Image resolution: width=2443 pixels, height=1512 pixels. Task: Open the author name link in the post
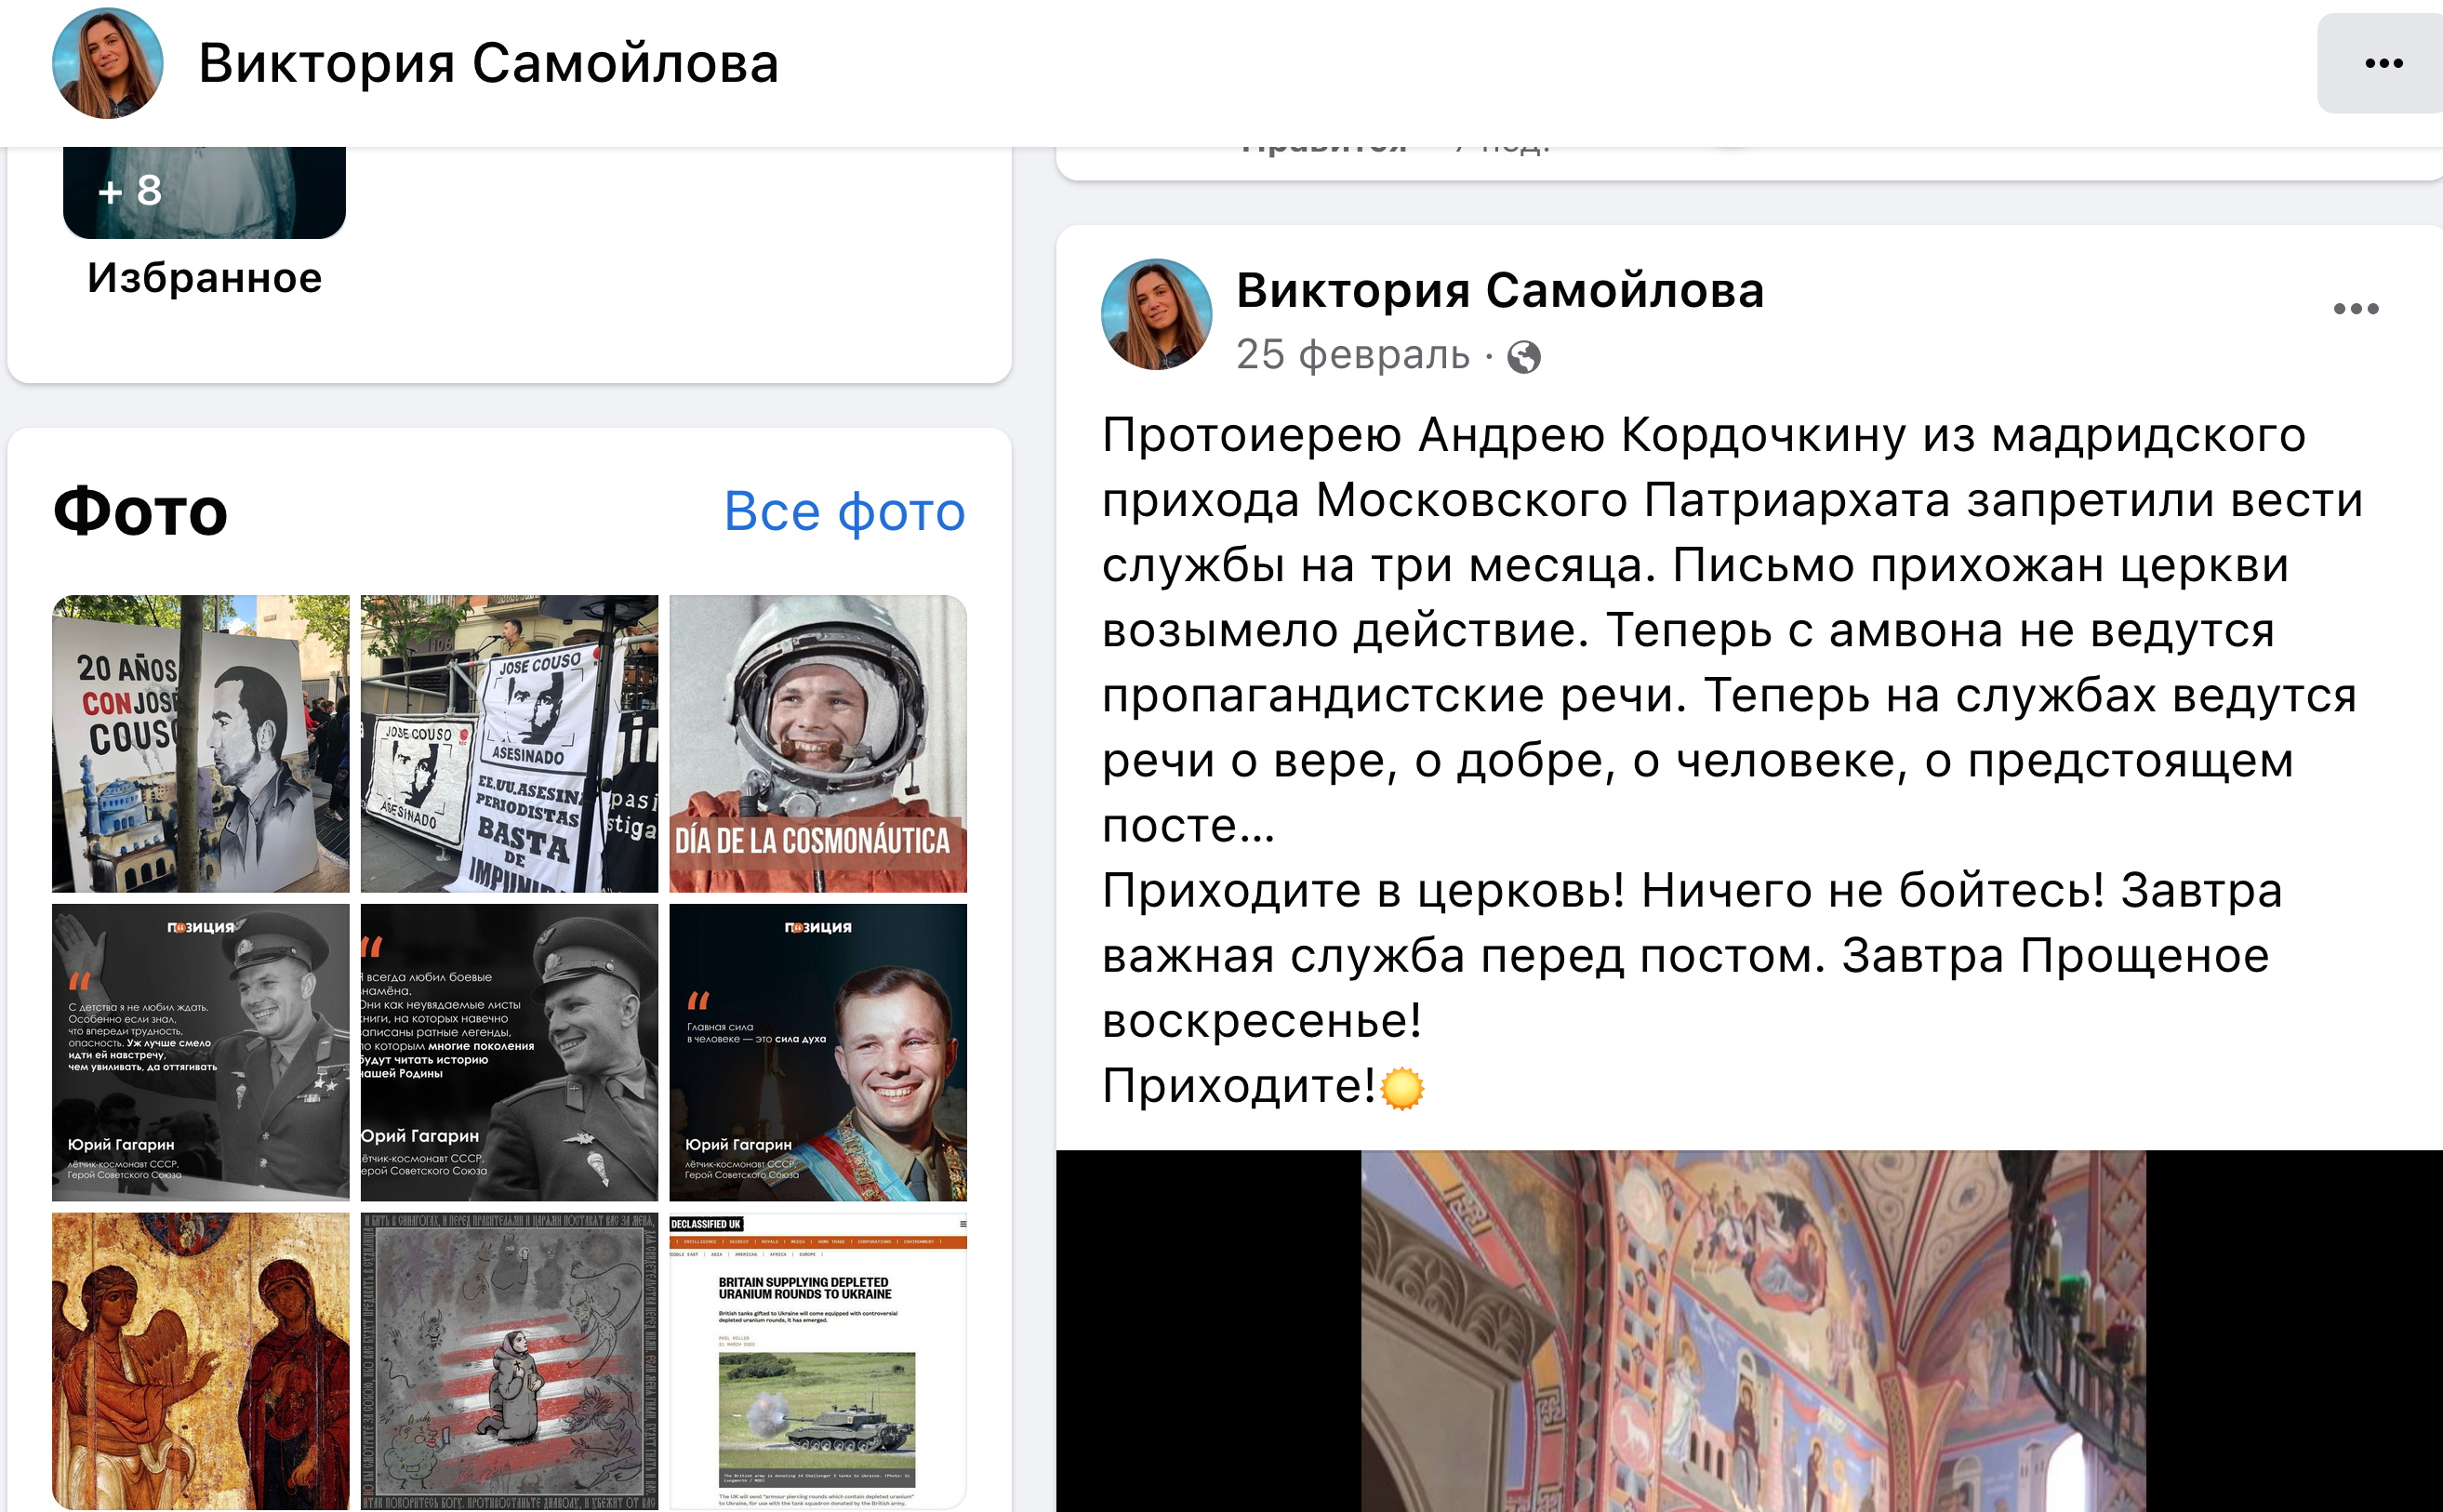coord(1499,291)
